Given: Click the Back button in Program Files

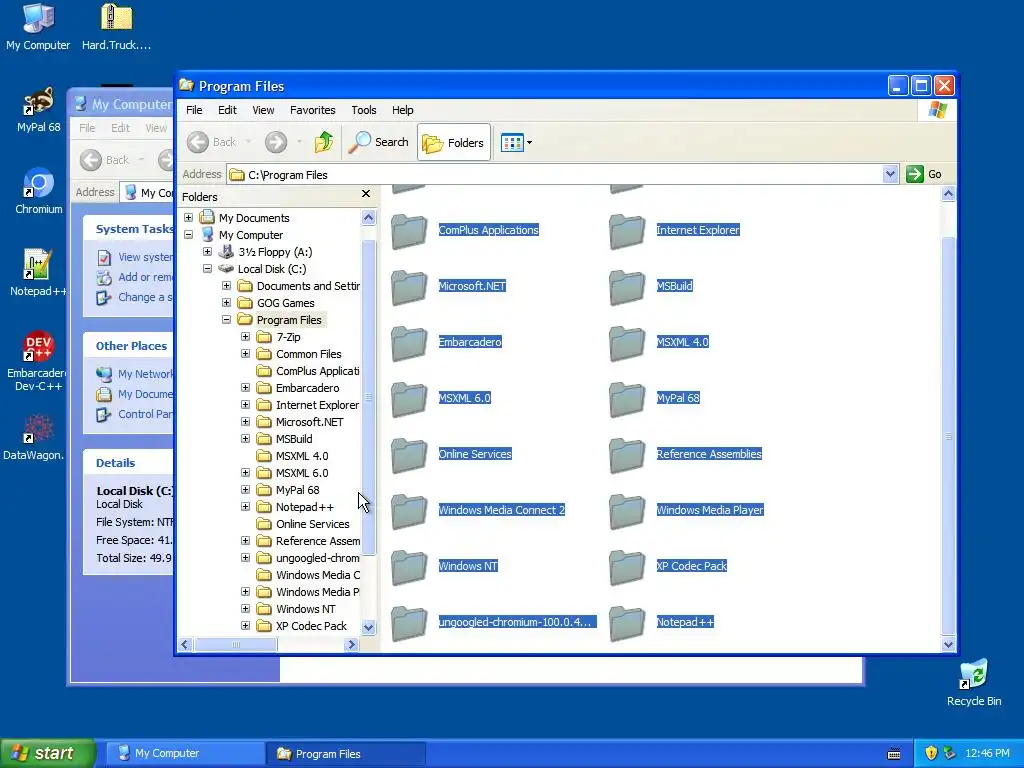Looking at the screenshot, I should [x=212, y=142].
